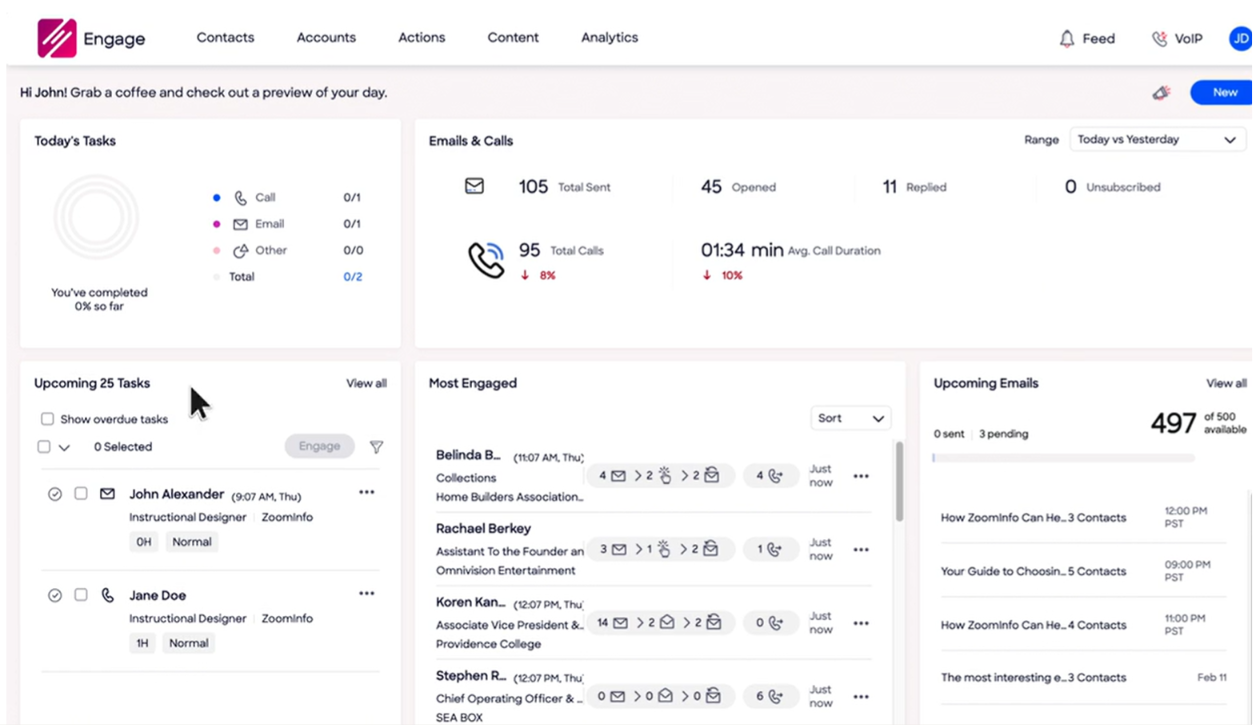Open Jane Doe contact name
This screenshot has width=1253, height=725.
157,595
